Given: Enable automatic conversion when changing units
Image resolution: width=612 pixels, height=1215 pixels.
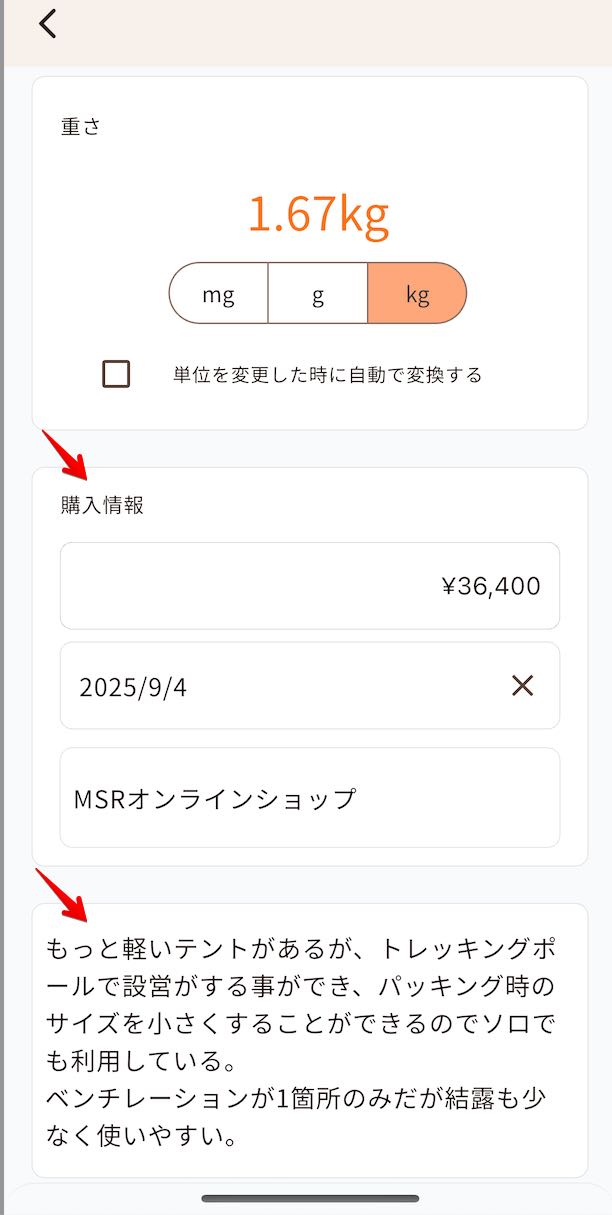Looking at the screenshot, I should click(x=117, y=373).
